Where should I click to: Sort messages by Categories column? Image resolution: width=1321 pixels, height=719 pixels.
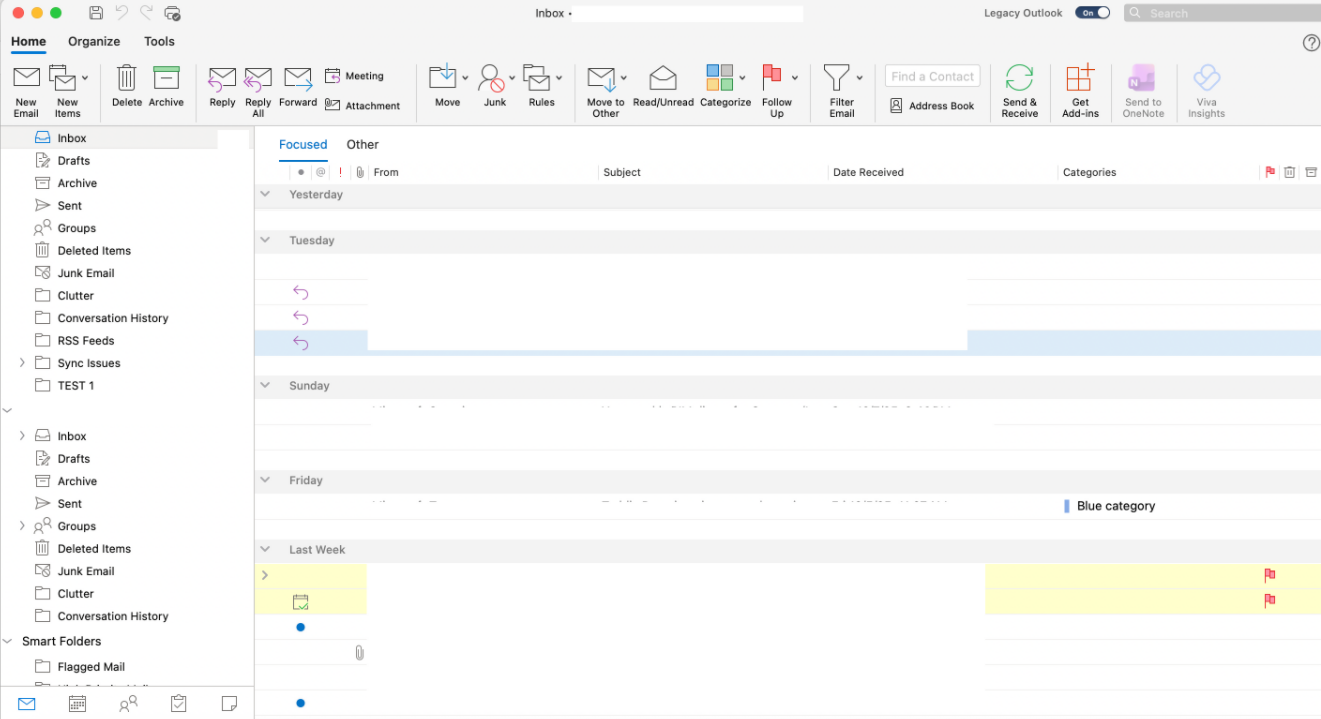click(x=1089, y=172)
